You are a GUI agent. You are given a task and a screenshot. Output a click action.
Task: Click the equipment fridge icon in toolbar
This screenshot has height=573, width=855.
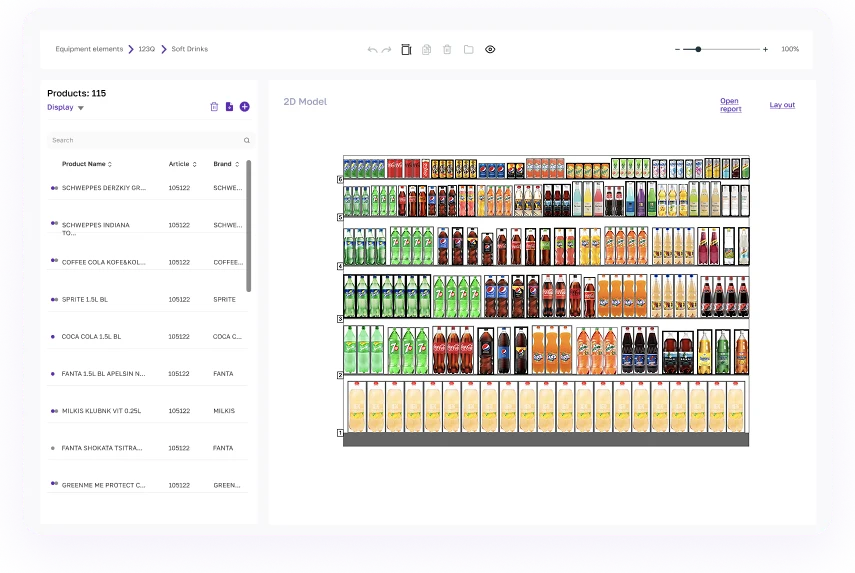click(x=406, y=50)
